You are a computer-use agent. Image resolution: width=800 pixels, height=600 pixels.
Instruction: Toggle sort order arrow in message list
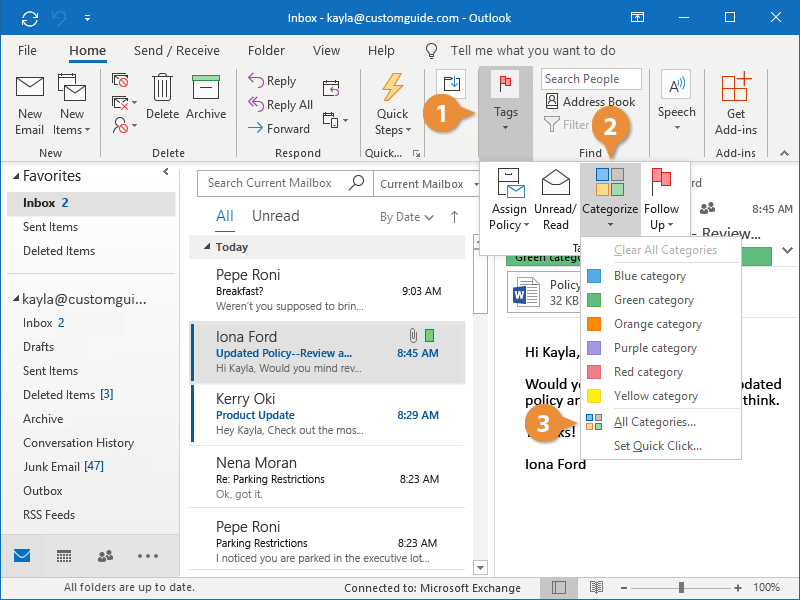pos(454,216)
